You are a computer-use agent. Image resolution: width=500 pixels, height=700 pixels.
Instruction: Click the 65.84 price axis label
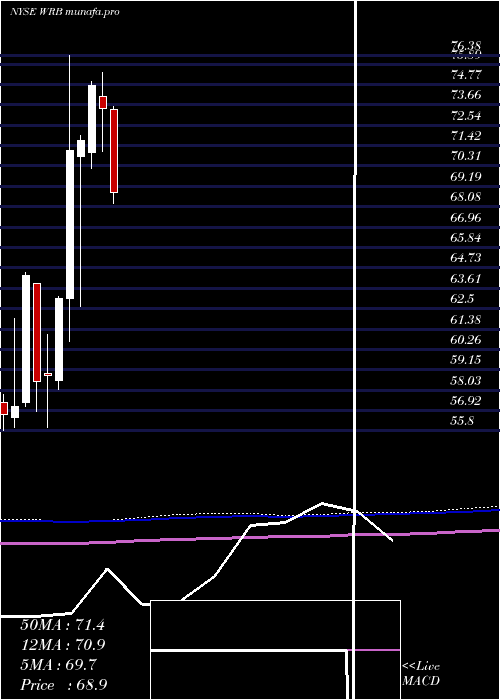pyautogui.click(x=466, y=238)
